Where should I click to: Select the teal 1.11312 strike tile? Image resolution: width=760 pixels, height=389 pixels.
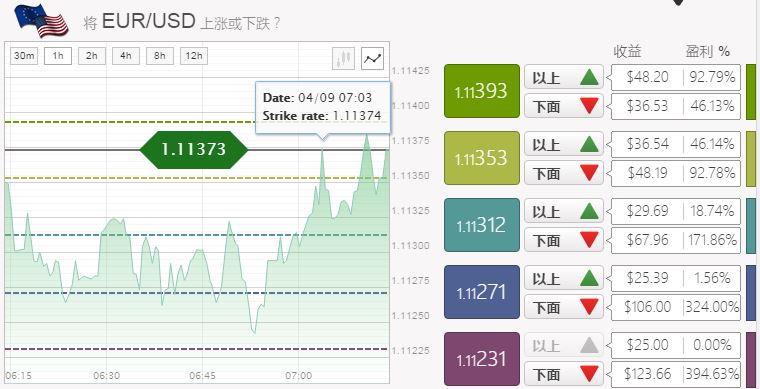pos(482,225)
